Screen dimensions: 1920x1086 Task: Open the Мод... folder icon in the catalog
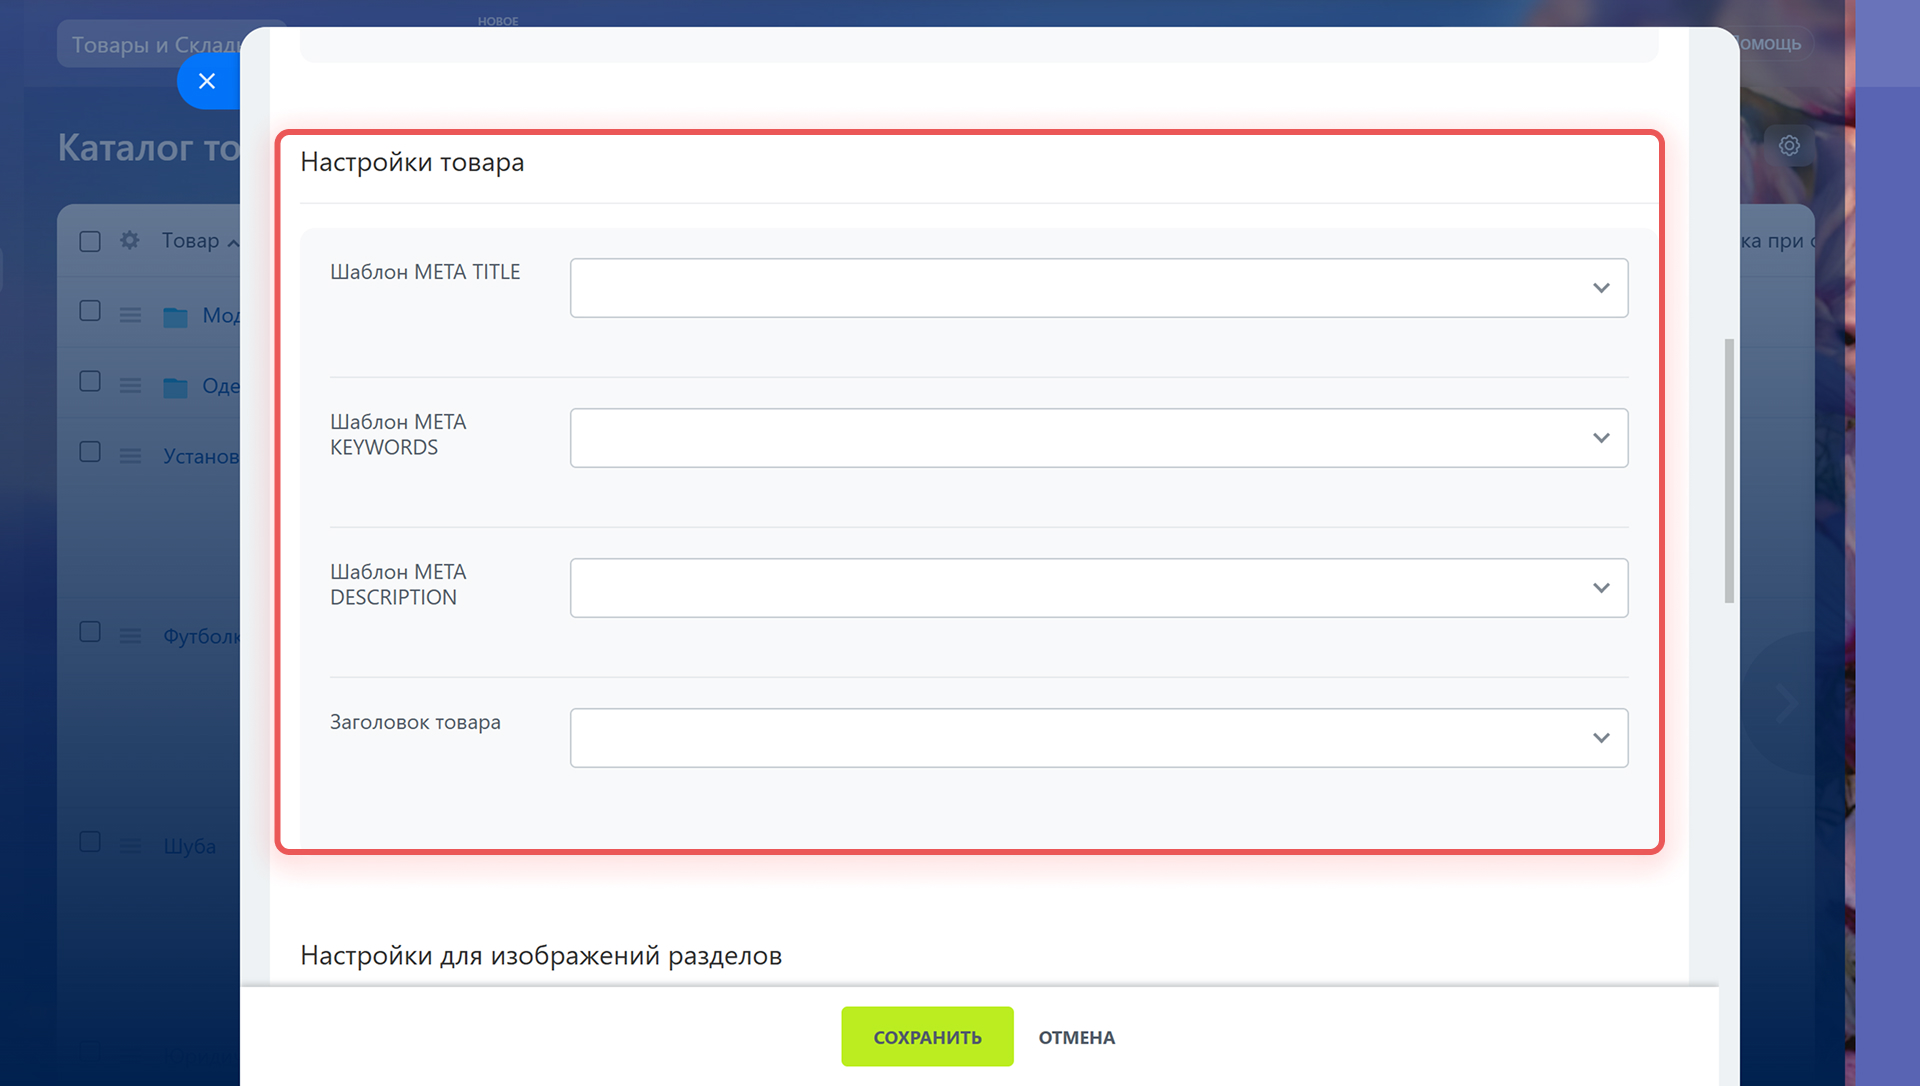pos(175,317)
